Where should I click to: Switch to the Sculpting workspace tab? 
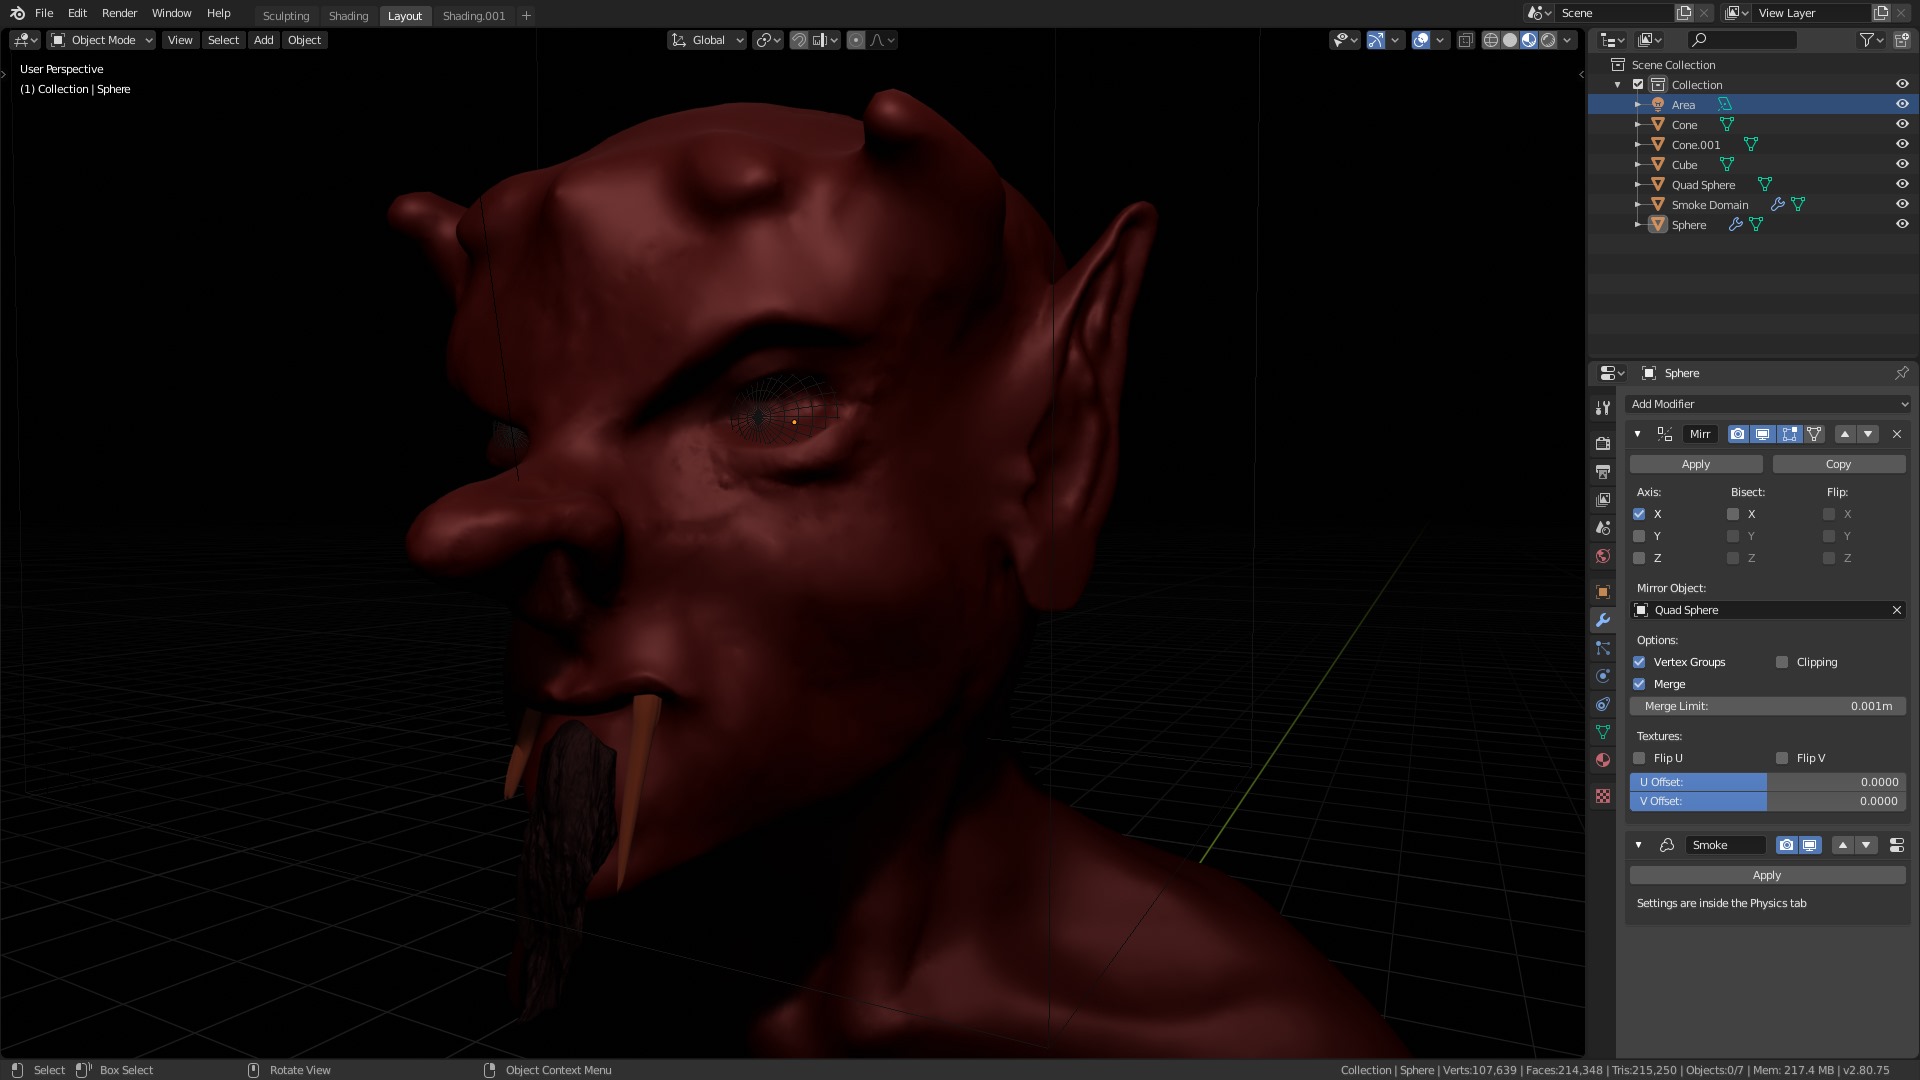tap(286, 16)
